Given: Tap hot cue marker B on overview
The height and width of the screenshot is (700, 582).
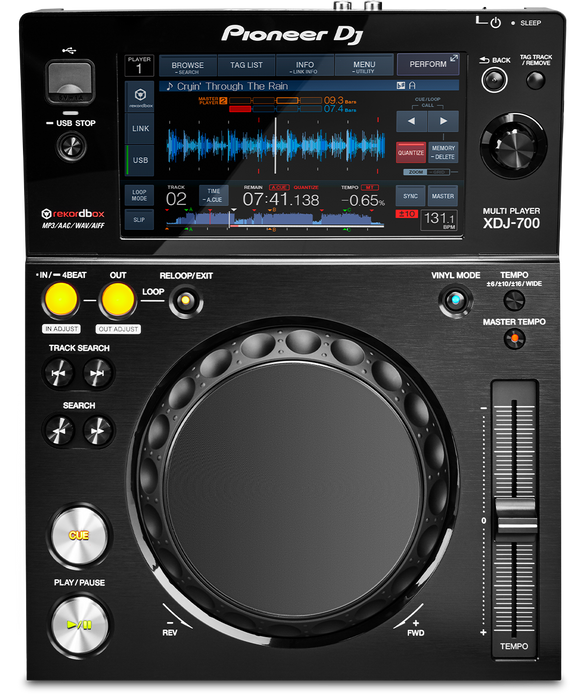Looking at the screenshot, I should 272,209.
